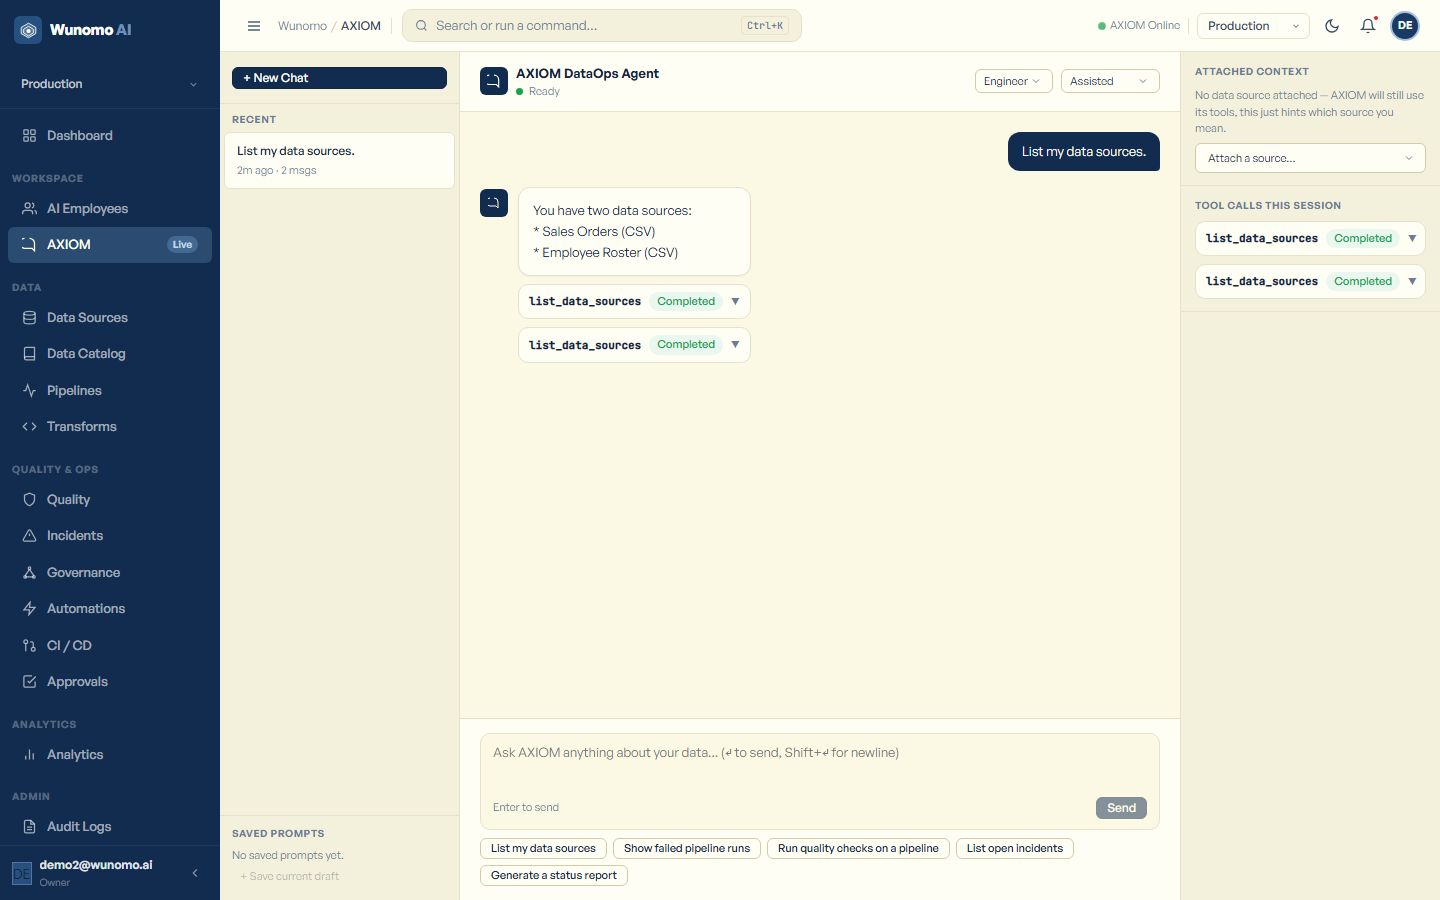Viewport: 1440px width, 900px height.
Task: Select 'Show failed pipeline runs' suggestion
Action: pyautogui.click(x=687, y=849)
